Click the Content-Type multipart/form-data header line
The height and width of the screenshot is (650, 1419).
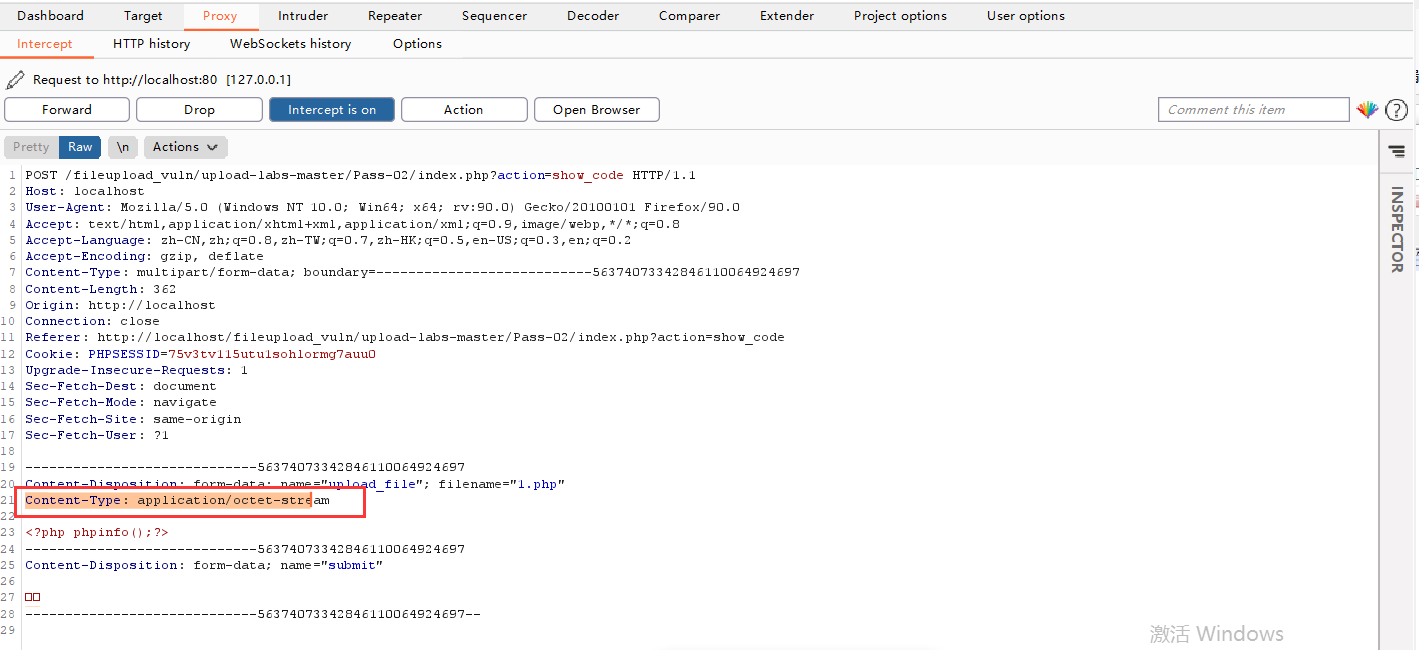tap(413, 272)
